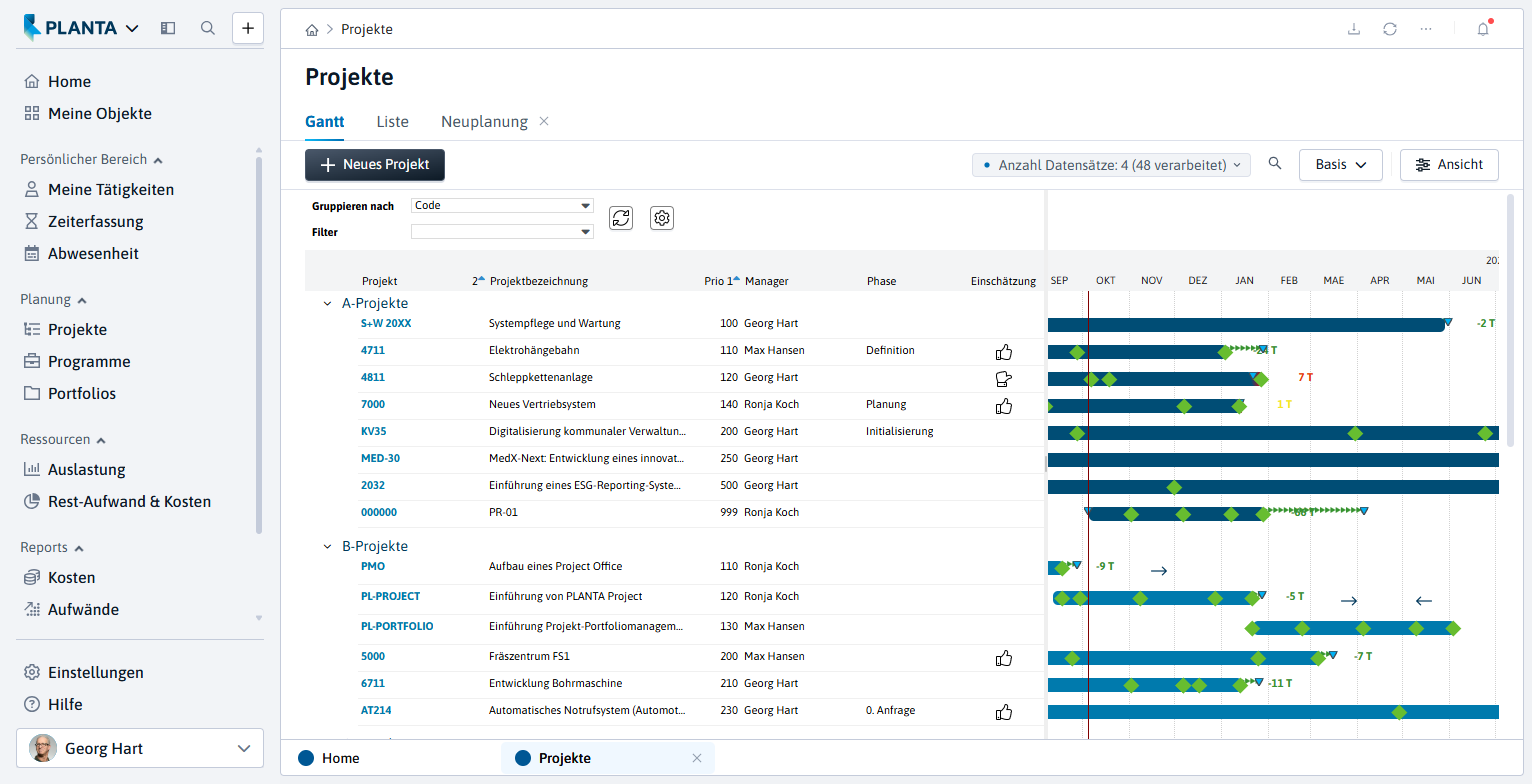The width and height of the screenshot is (1532, 784).
Task: Collapse the B-Projekte group
Action: [327, 546]
